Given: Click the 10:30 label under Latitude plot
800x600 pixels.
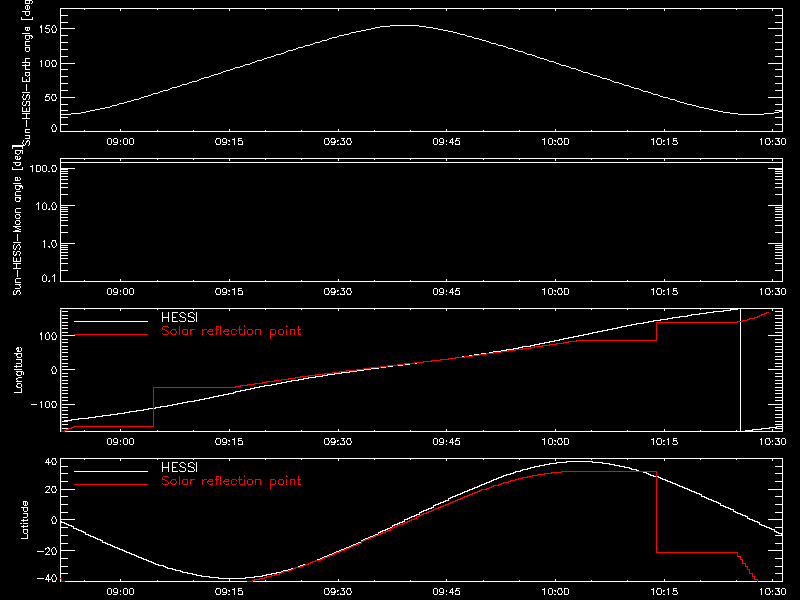Looking at the screenshot, I should (772, 592).
